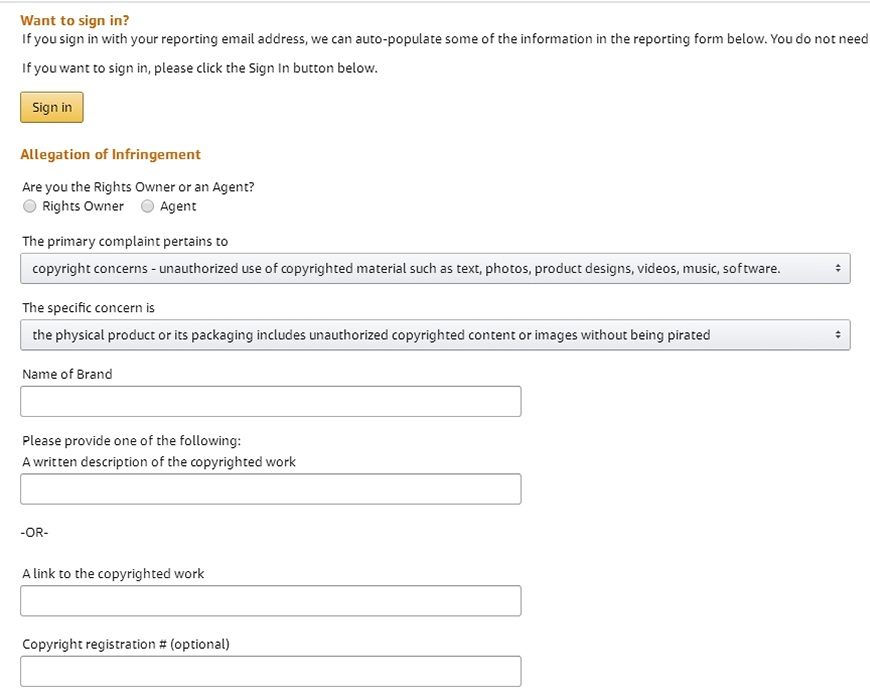Click the "Rights Owner" label text

click(83, 207)
